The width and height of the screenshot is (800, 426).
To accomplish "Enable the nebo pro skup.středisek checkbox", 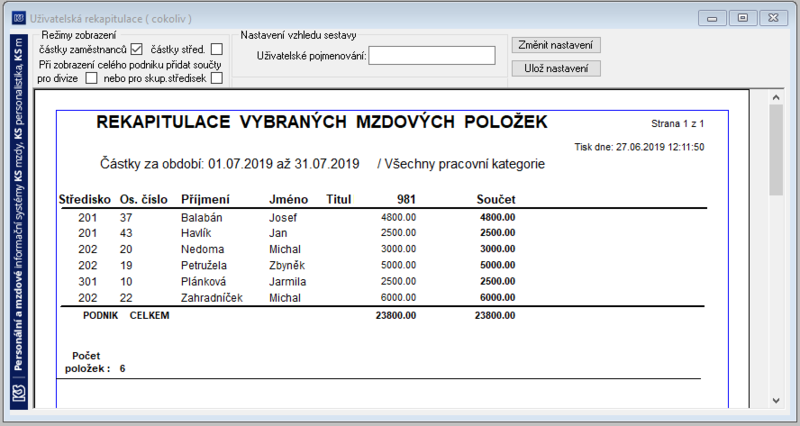I will [x=217, y=78].
